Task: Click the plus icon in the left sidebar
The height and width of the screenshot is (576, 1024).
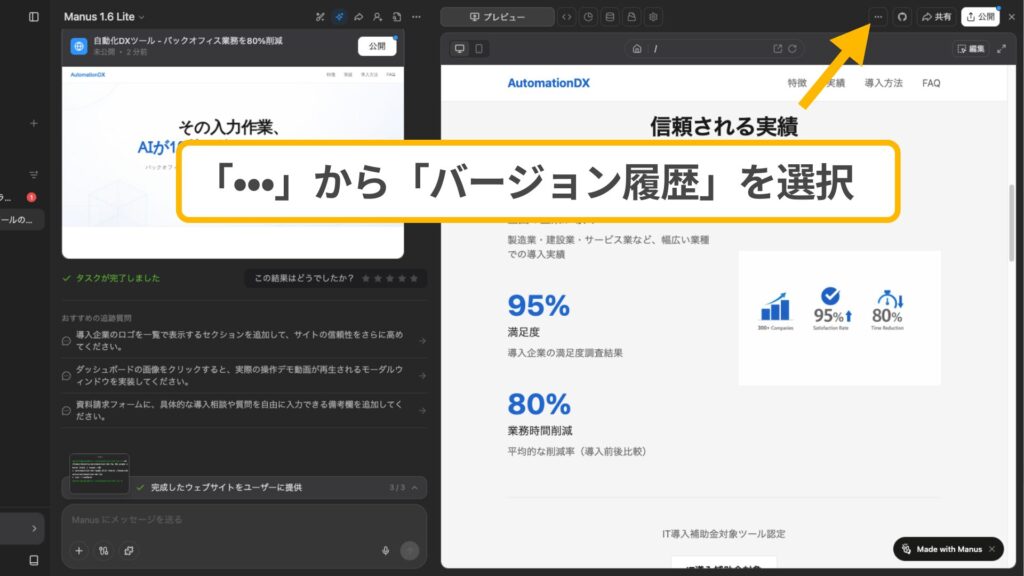Action: pyautogui.click(x=34, y=123)
